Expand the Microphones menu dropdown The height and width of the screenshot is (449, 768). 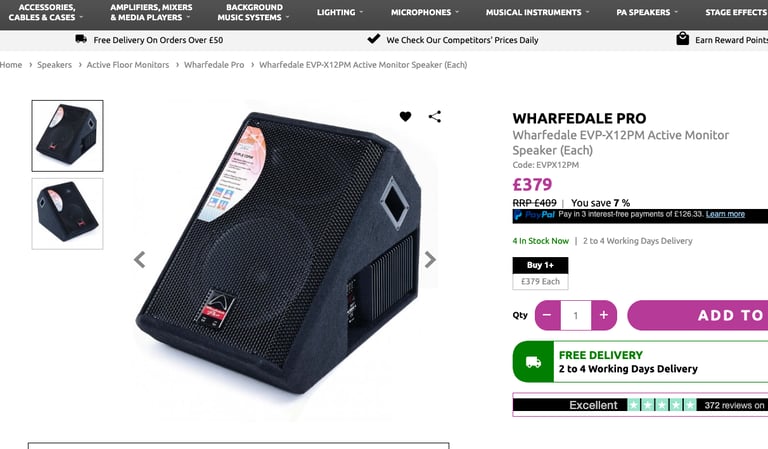[x=425, y=13]
